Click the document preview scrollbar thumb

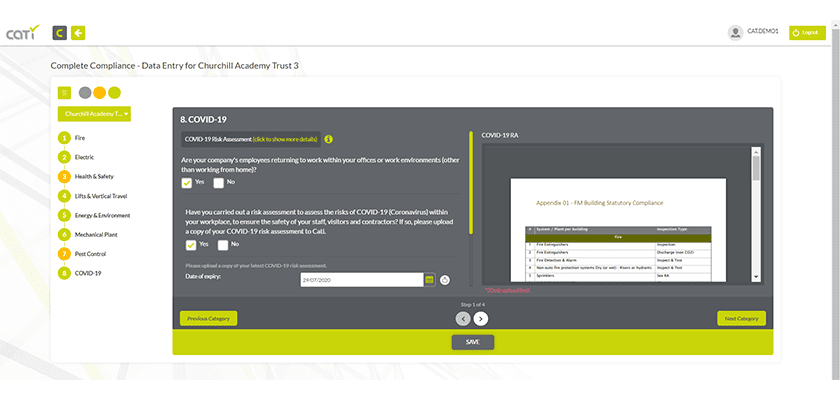(x=756, y=168)
